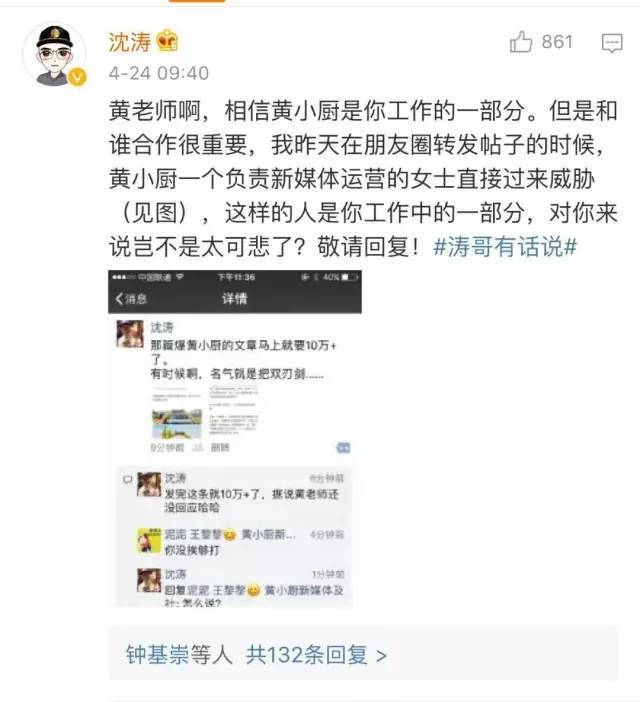Click the 861 like count
This screenshot has height=702, width=640.
pyautogui.click(x=557, y=42)
